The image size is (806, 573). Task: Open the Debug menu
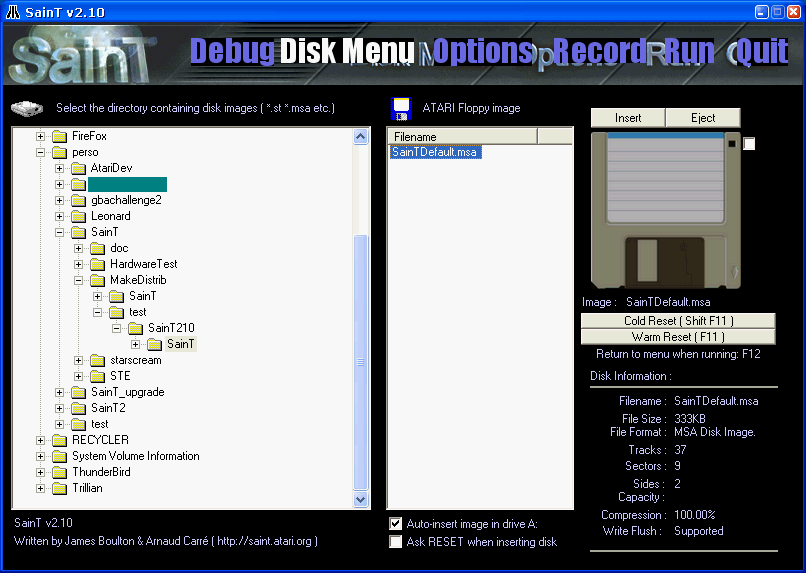pyautogui.click(x=232, y=51)
